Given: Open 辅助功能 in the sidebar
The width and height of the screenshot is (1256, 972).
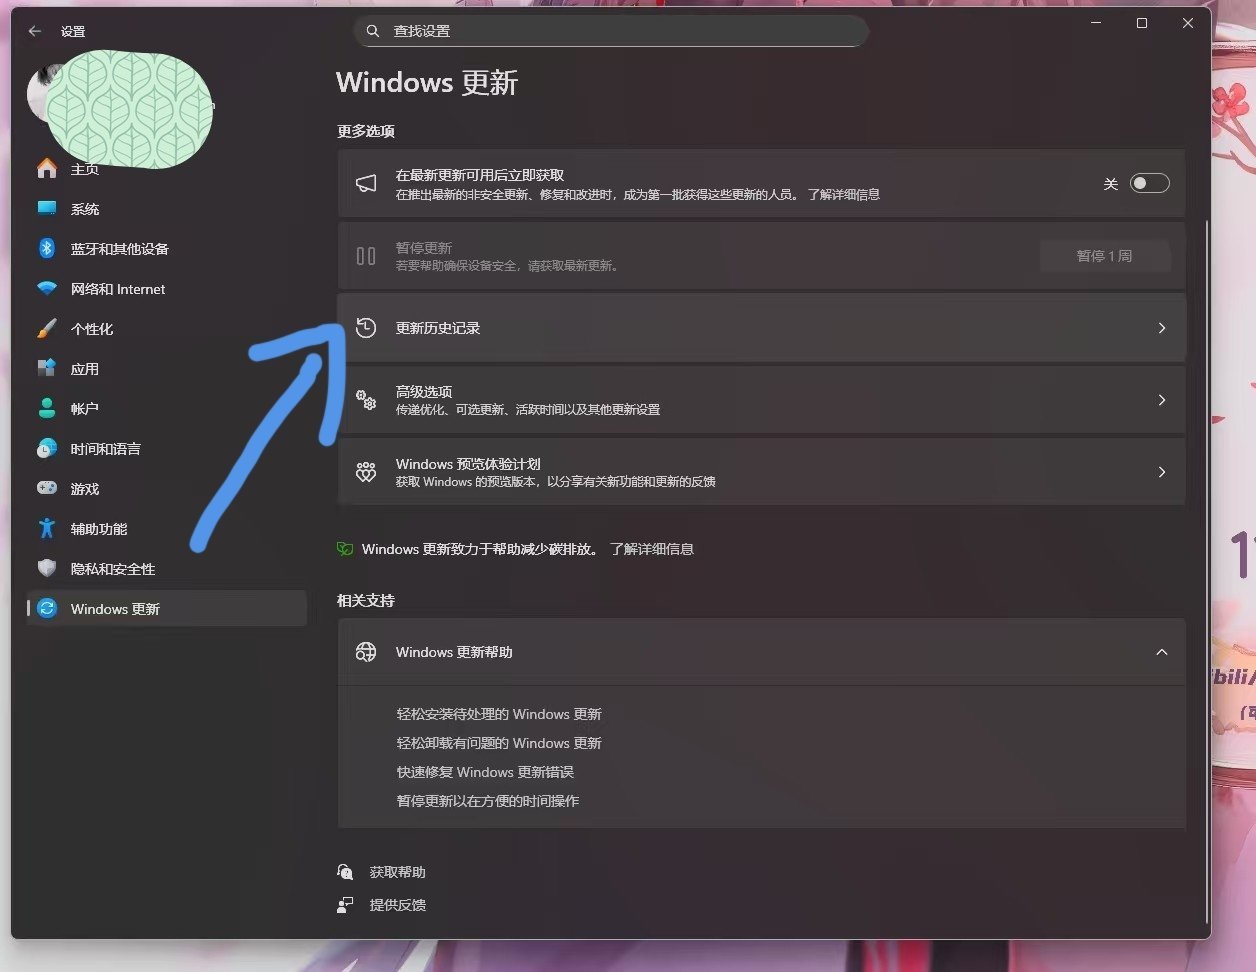Looking at the screenshot, I should point(166,529).
